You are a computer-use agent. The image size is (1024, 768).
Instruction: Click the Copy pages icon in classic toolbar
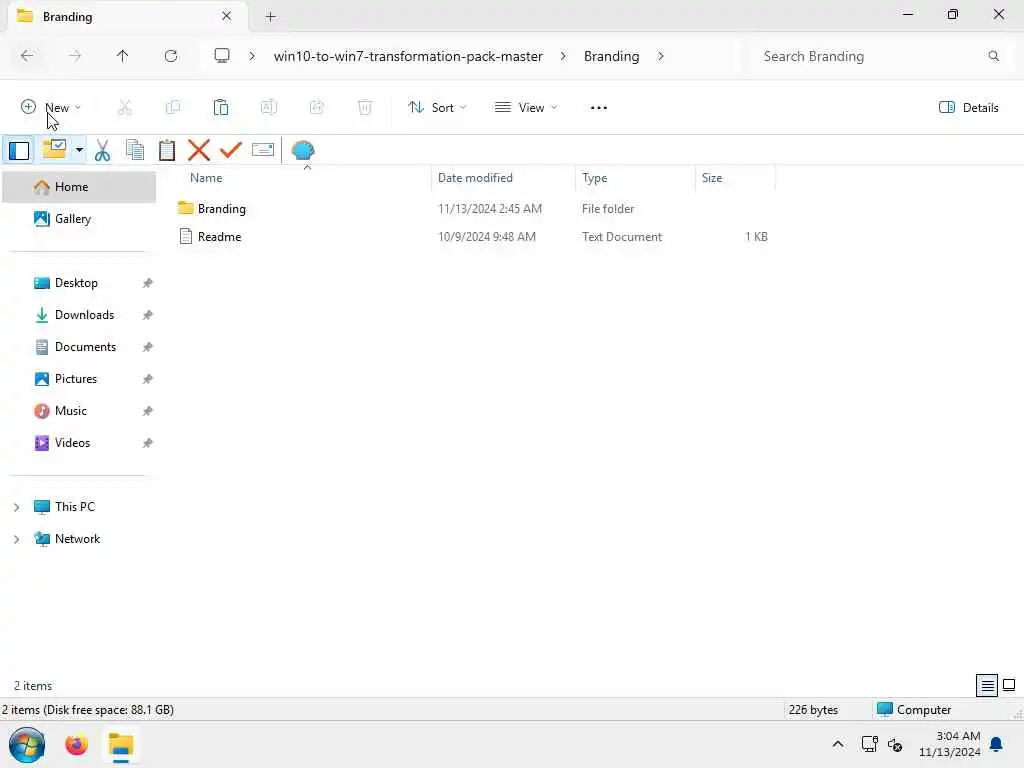135,151
